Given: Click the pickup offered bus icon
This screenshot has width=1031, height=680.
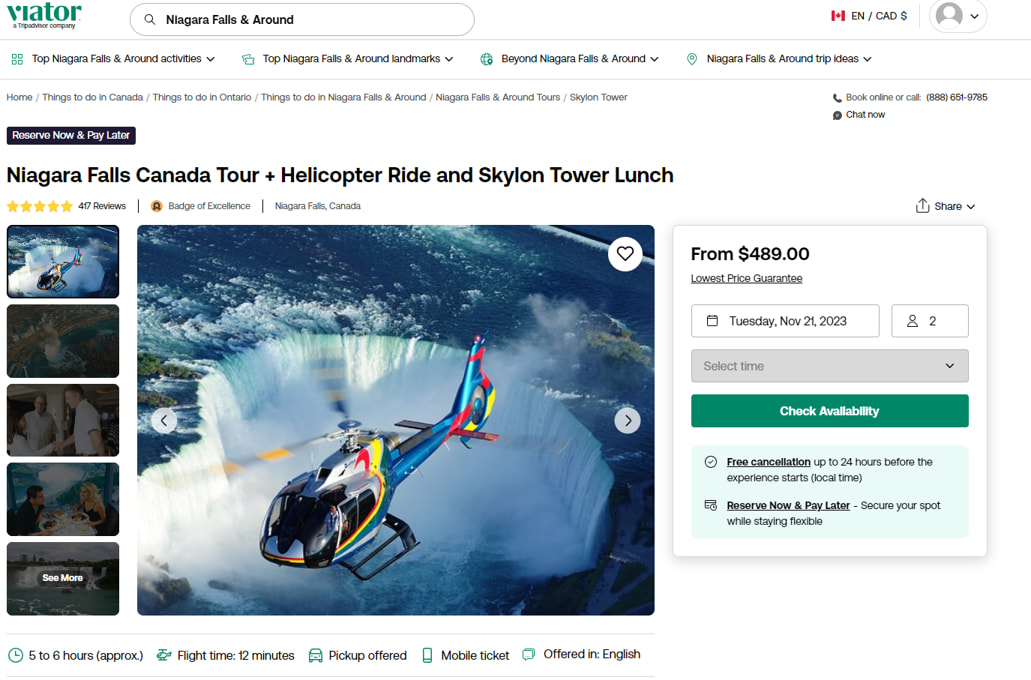Looking at the screenshot, I should click(x=314, y=655).
